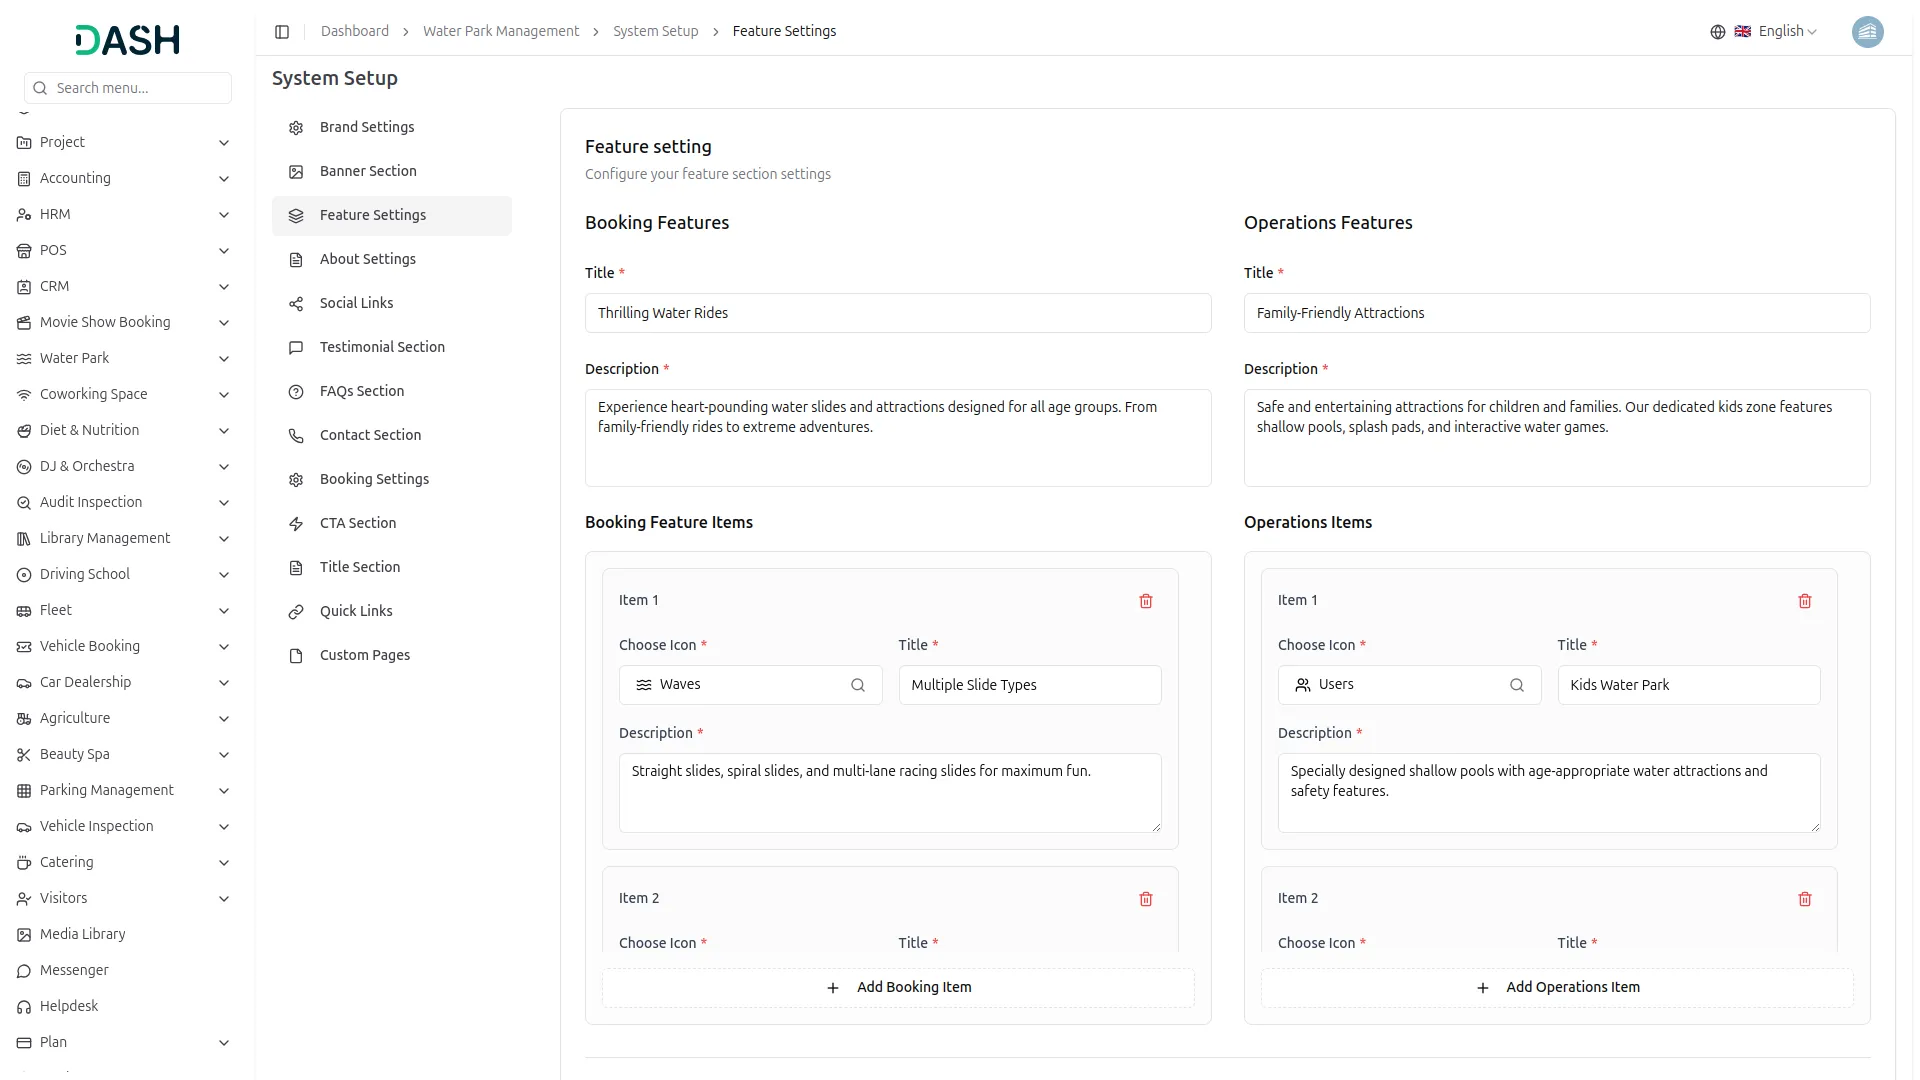
Task: Delete Booking Feature Item 1 trash icon
Action: point(1146,601)
